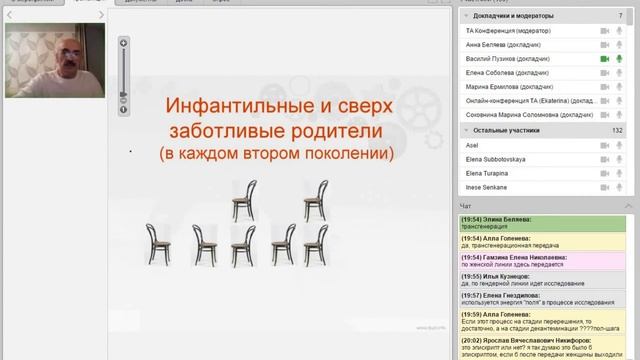Select participant Asel
Screen dimensions: 640x360
471,145
